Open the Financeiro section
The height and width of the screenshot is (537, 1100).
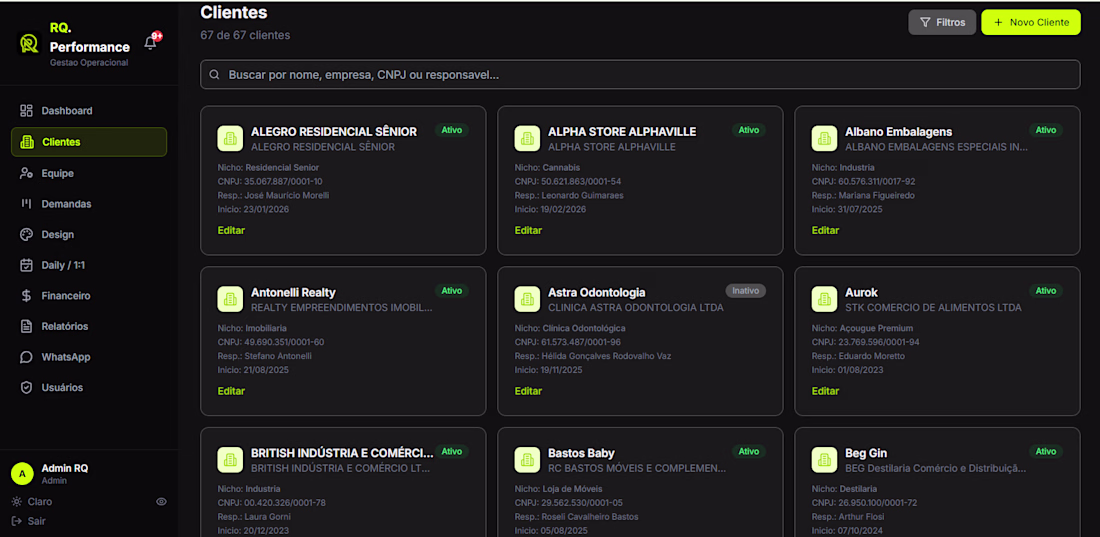(x=65, y=296)
